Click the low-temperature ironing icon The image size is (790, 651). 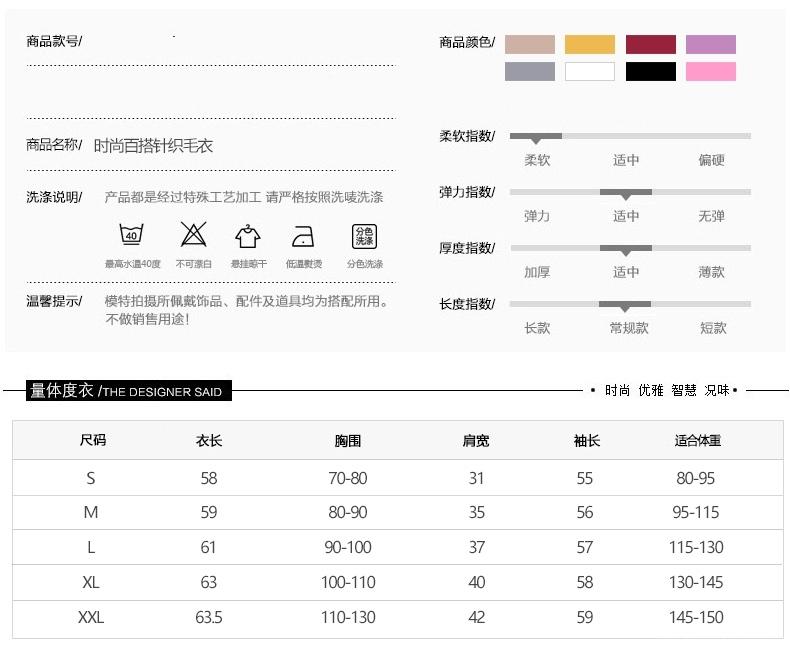click(x=303, y=237)
